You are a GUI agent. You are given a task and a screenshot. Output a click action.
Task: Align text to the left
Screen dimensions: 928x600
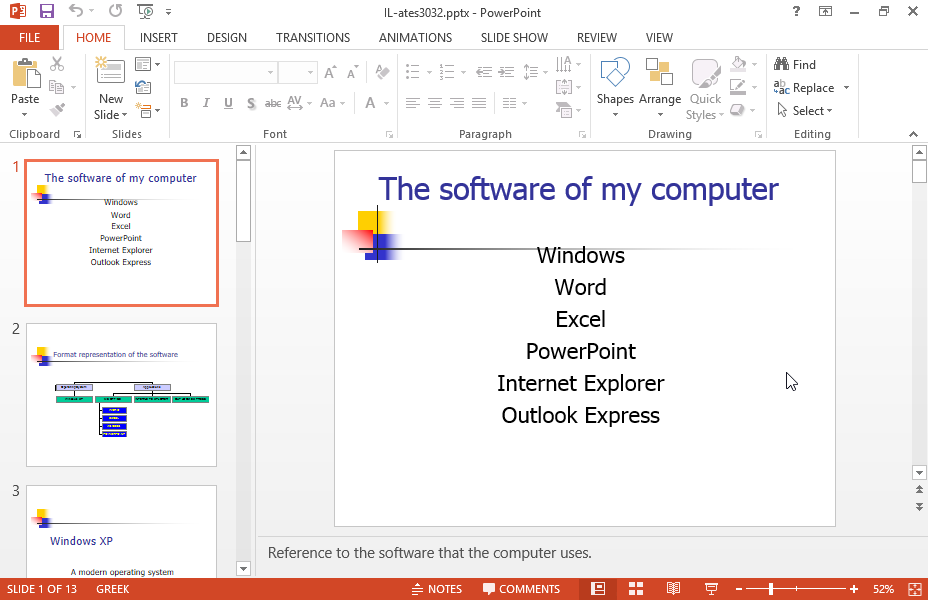(x=413, y=103)
